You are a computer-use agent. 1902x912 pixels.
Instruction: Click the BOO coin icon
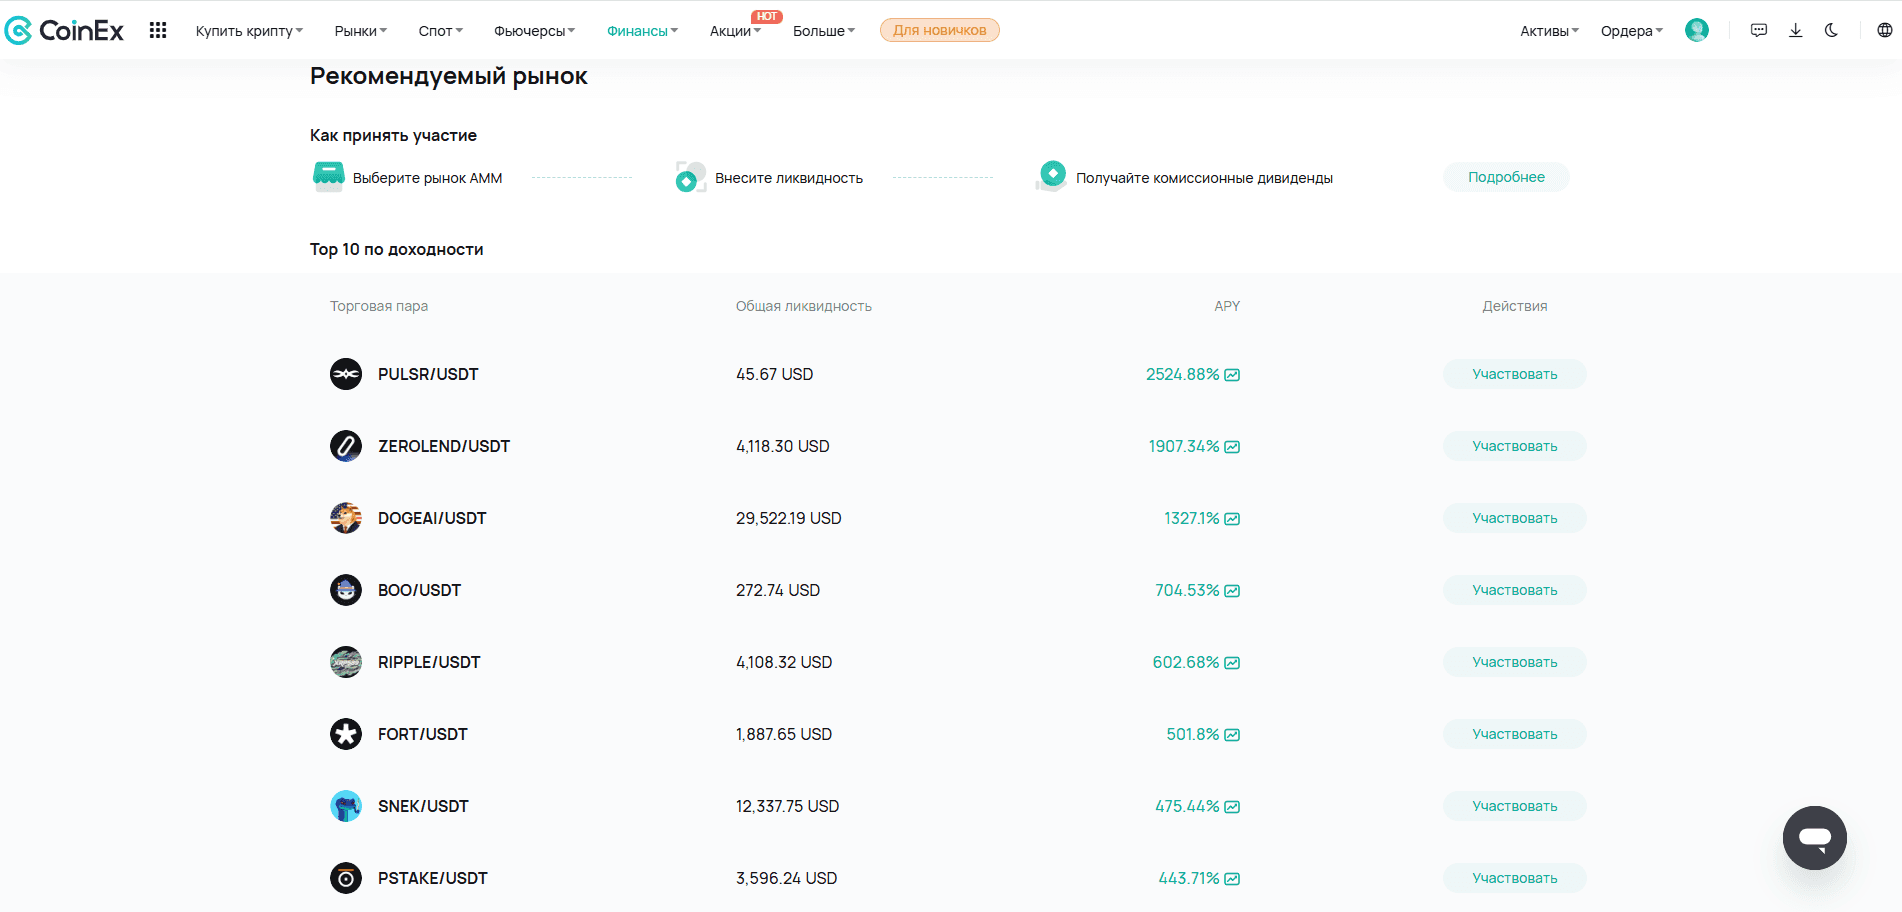[x=346, y=590]
